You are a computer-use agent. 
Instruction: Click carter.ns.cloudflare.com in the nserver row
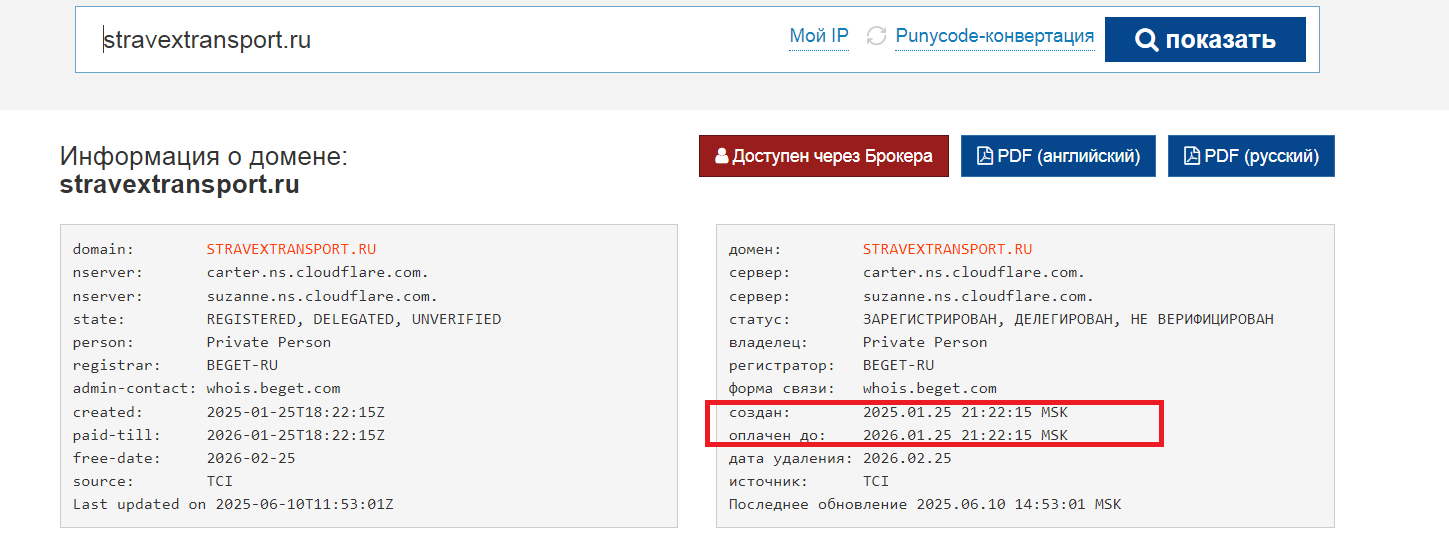point(317,272)
